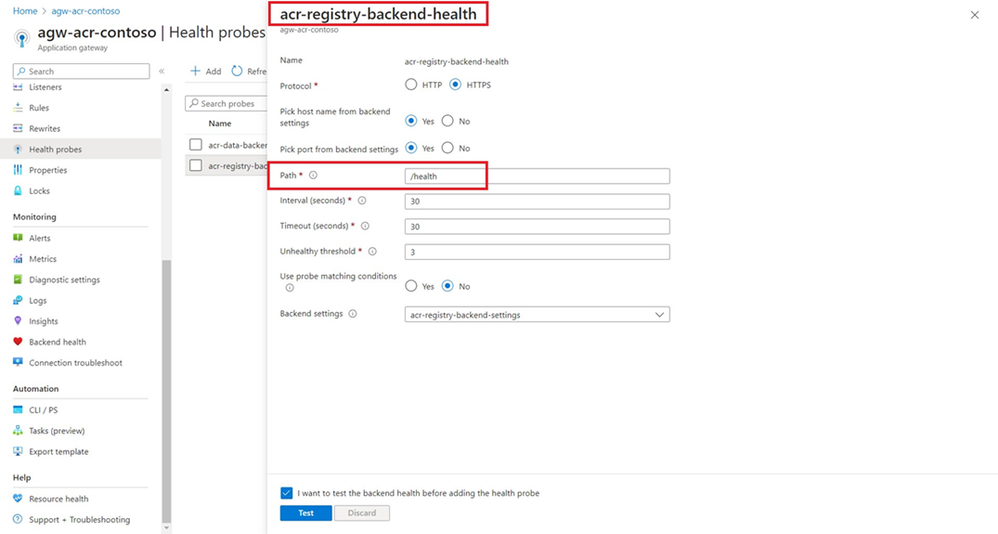Image resolution: width=998 pixels, height=534 pixels.
Task: Click the Connection troubleshoot icon
Action: coord(18,363)
